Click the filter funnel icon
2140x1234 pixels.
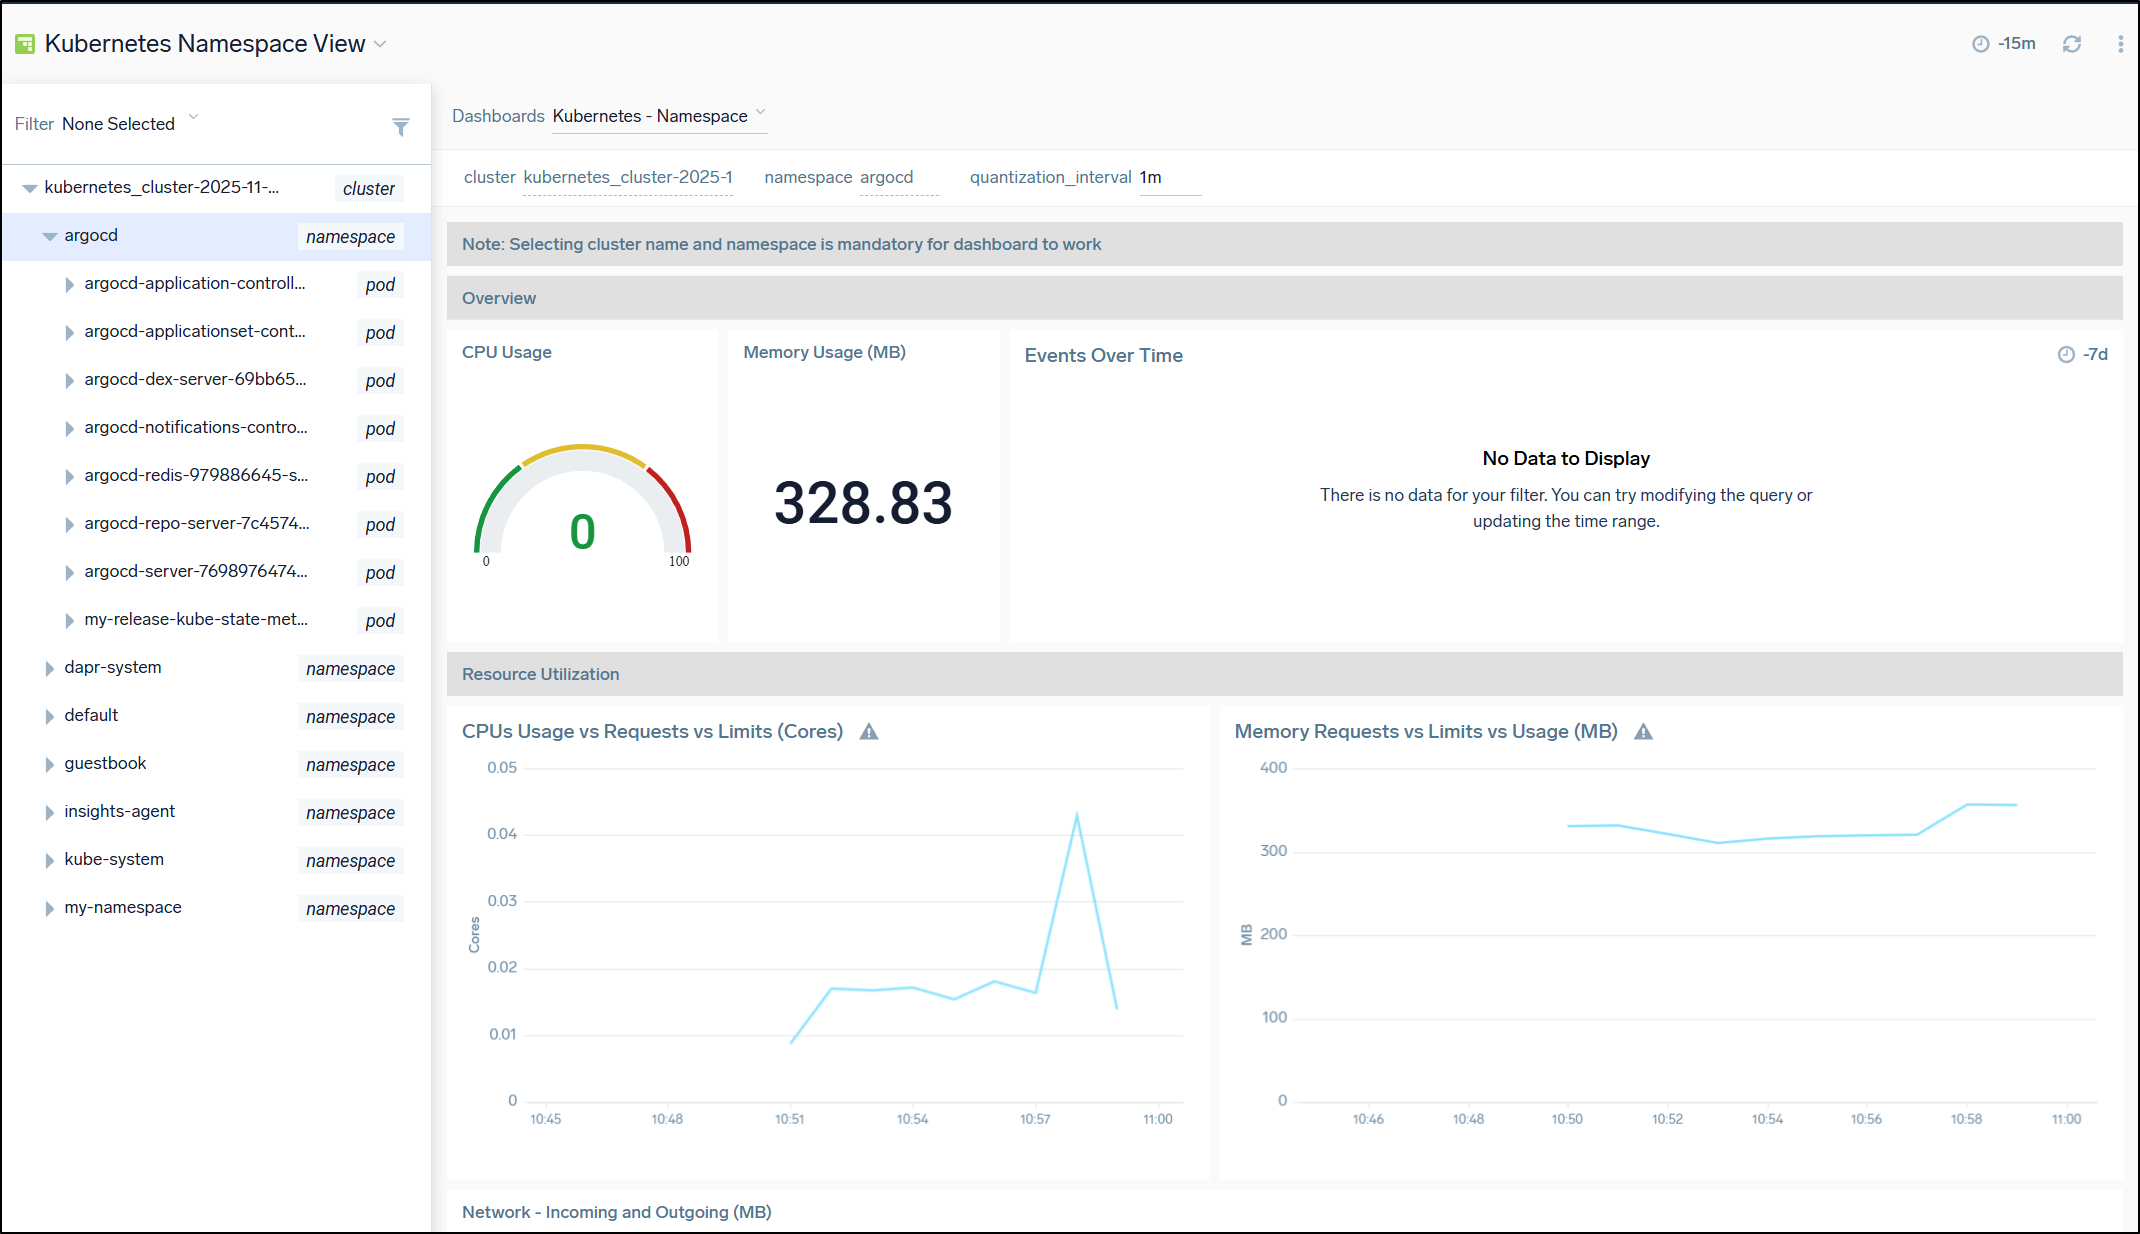[x=400, y=127]
